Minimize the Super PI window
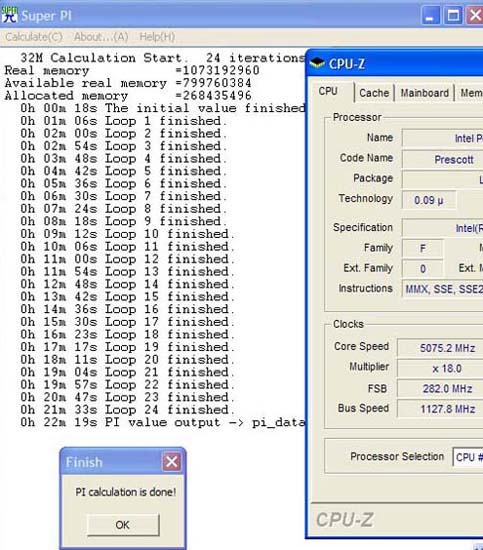Image resolution: width=483 pixels, height=550 pixels. tap(430, 15)
